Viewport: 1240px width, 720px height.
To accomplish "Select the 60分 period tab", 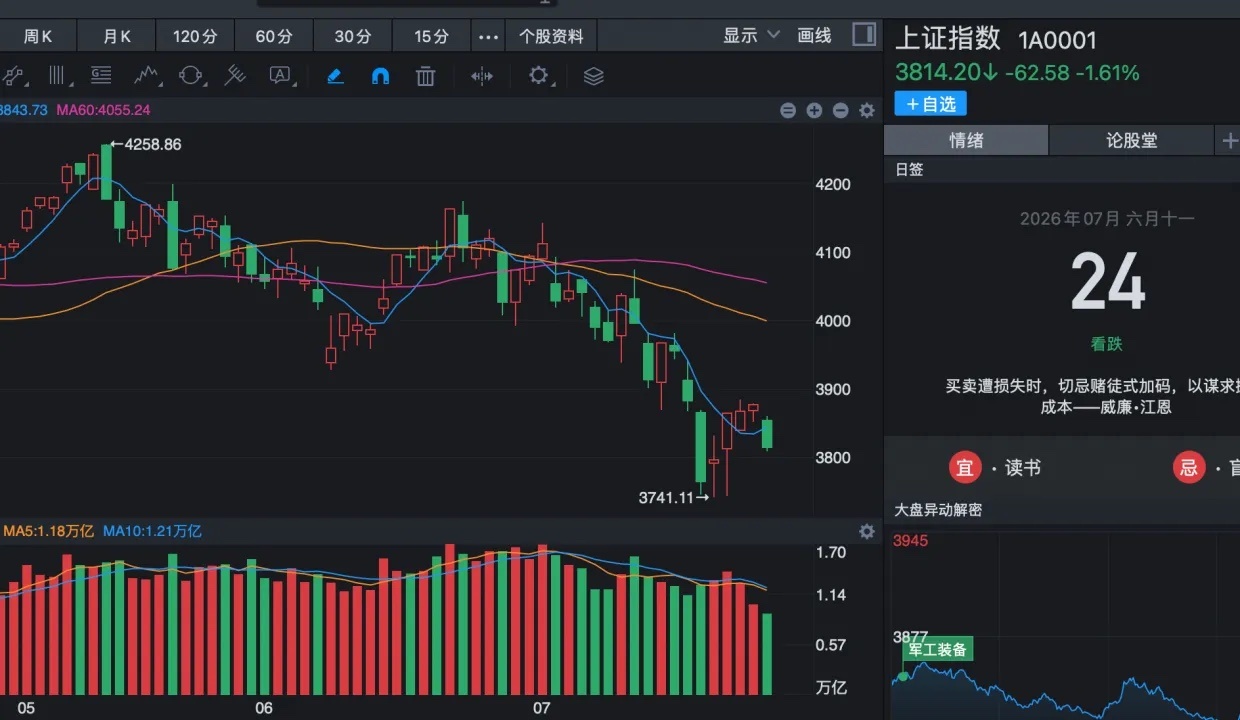I will (274, 36).
